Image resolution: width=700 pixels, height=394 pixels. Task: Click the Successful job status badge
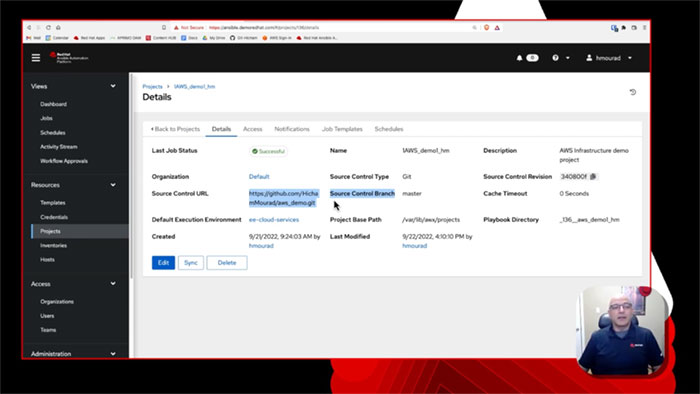point(268,151)
